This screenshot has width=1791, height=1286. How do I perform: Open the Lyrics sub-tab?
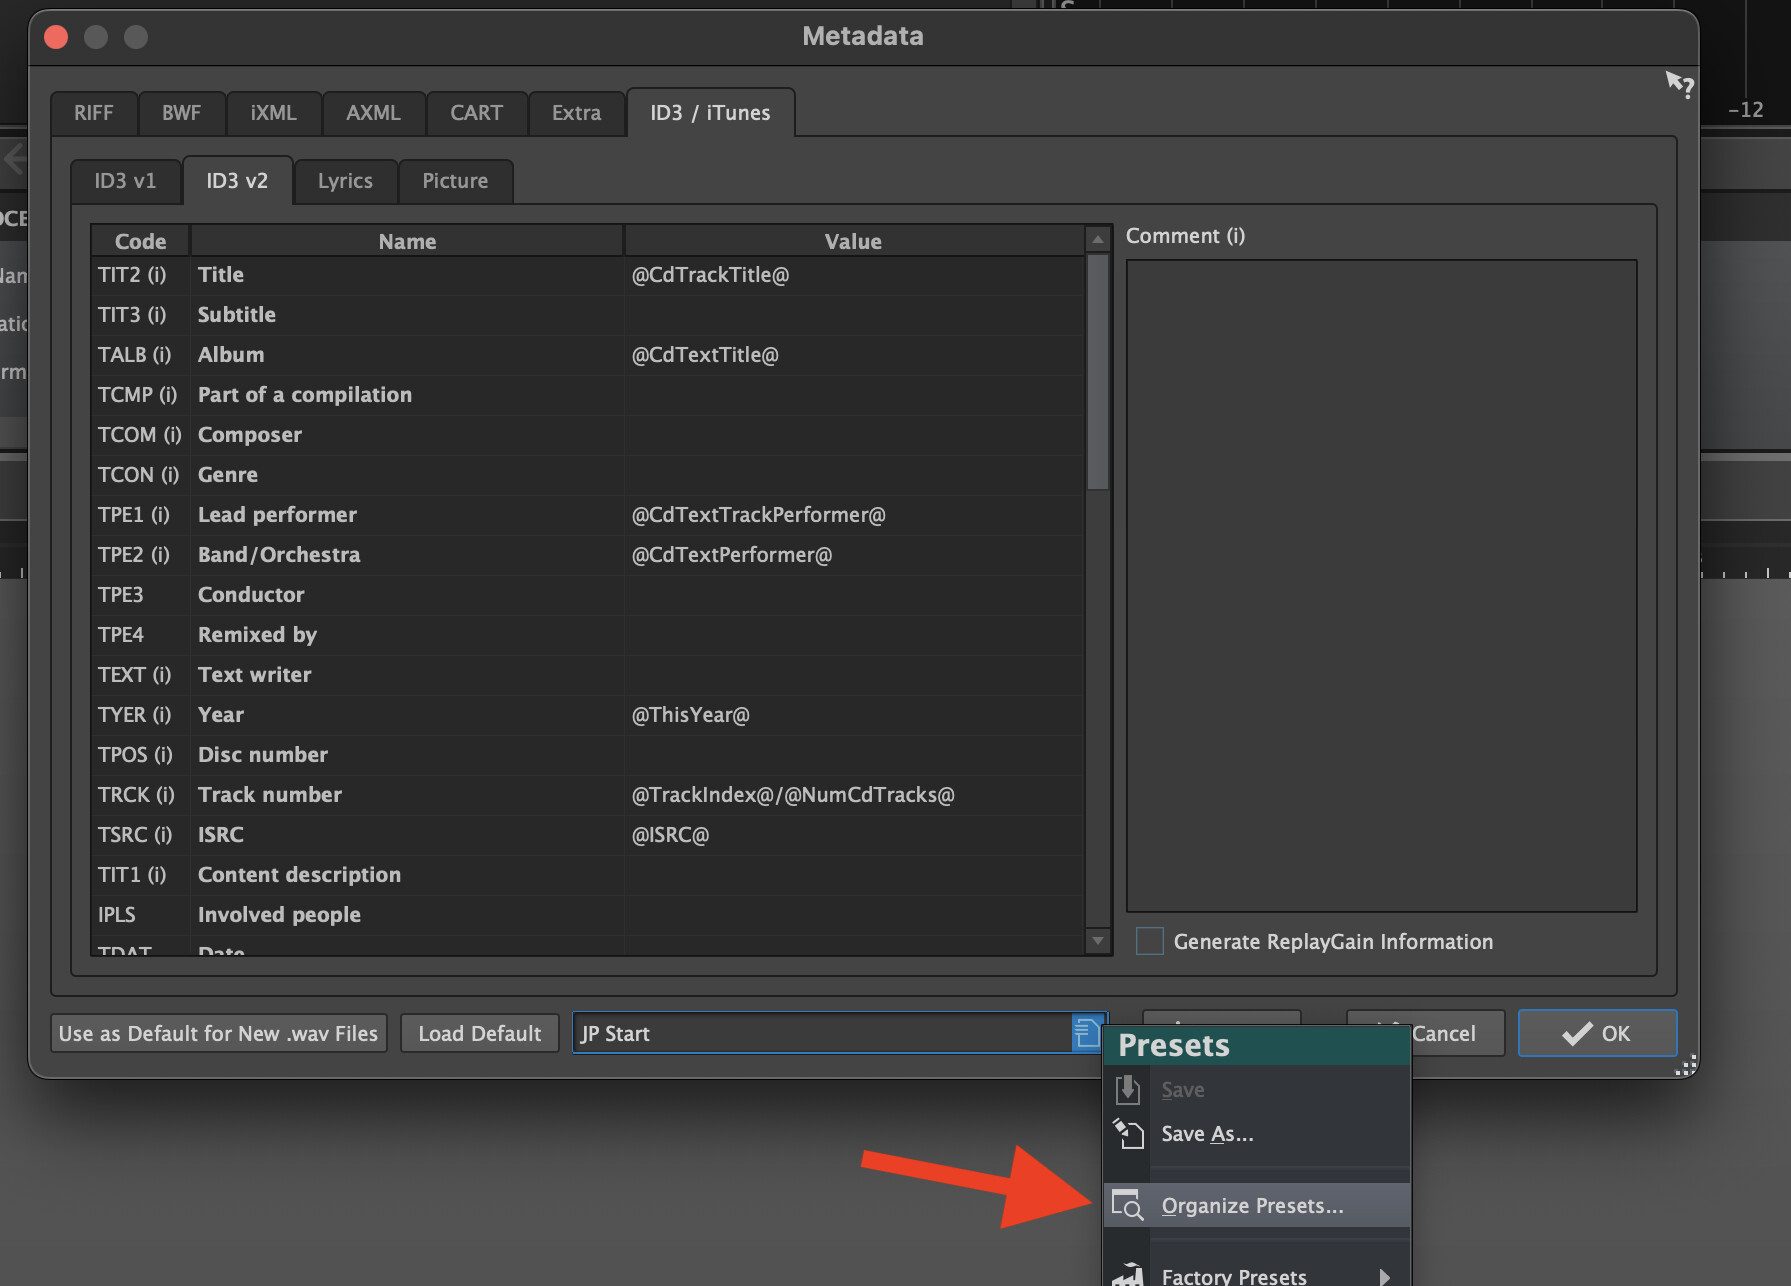(345, 181)
